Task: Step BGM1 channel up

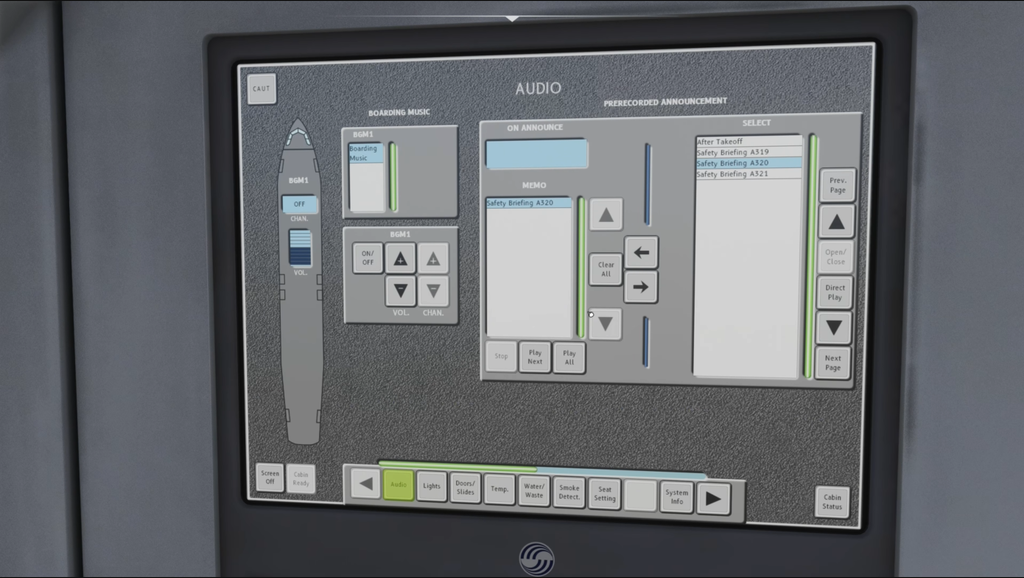Action: coord(433,259)
